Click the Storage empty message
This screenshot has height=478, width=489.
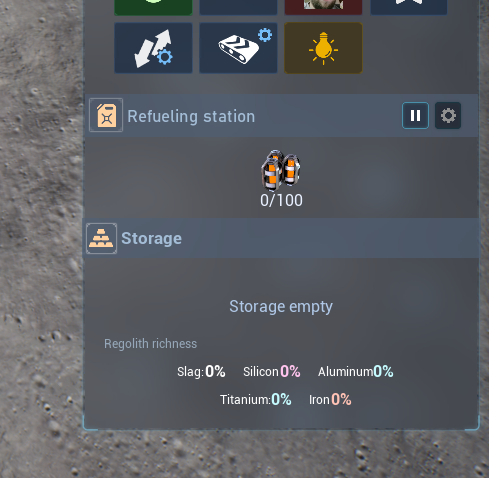pyautogui.click(x=281, y=306)
